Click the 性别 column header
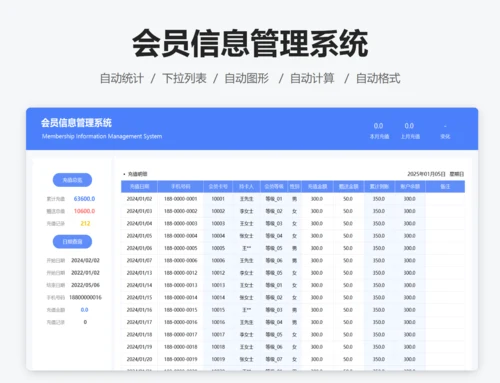The image size is (500, 383). (x=294, y=187)
